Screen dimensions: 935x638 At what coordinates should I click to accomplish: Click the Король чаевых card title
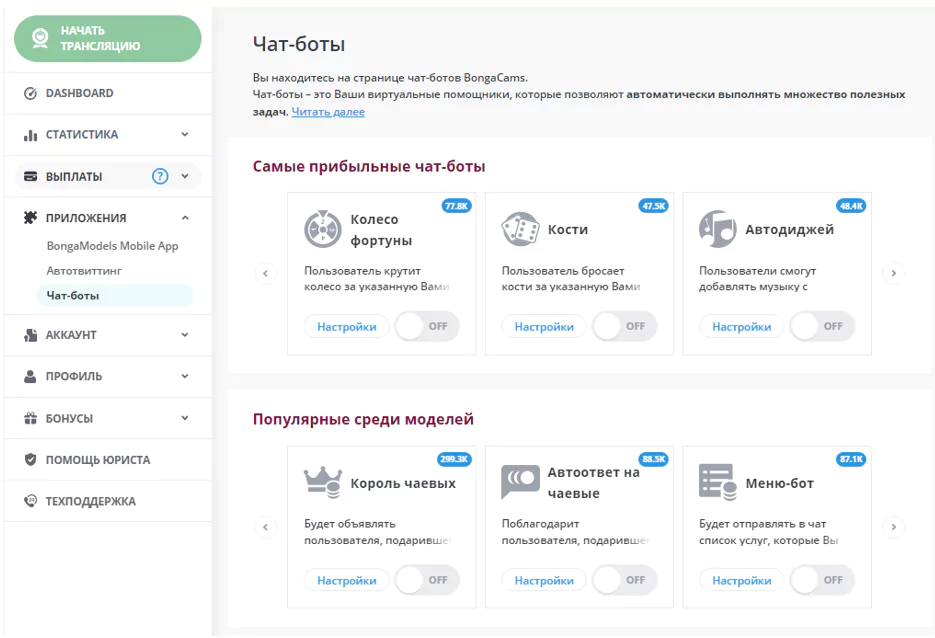point(403,483)
